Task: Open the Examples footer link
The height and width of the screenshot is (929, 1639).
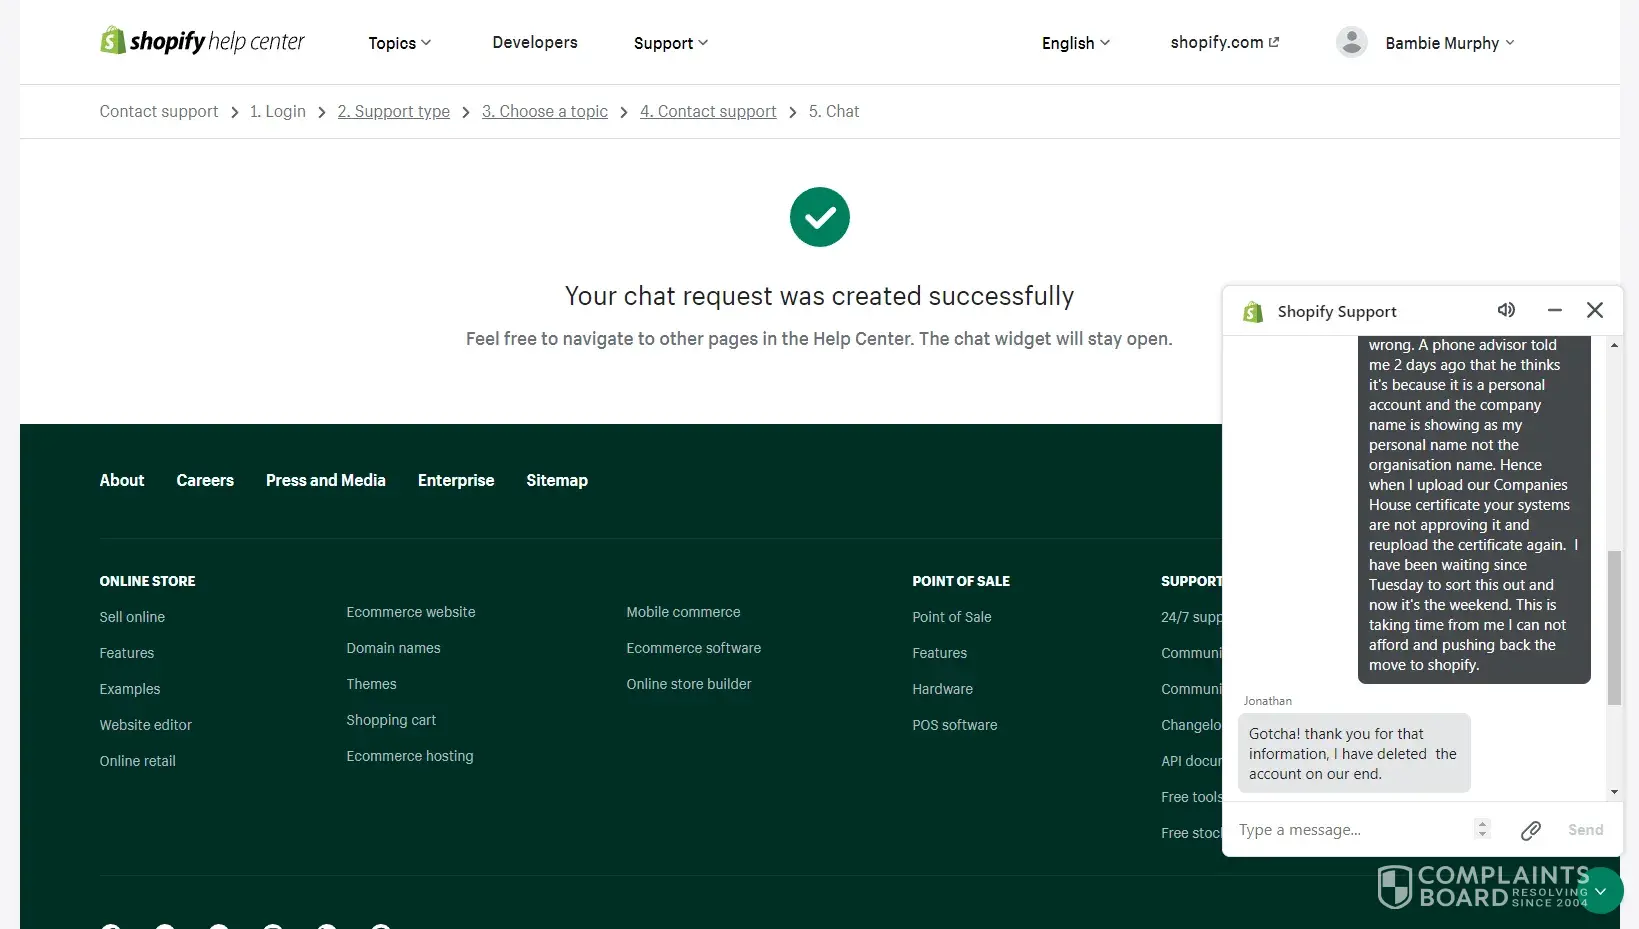Action: point(130,689)
